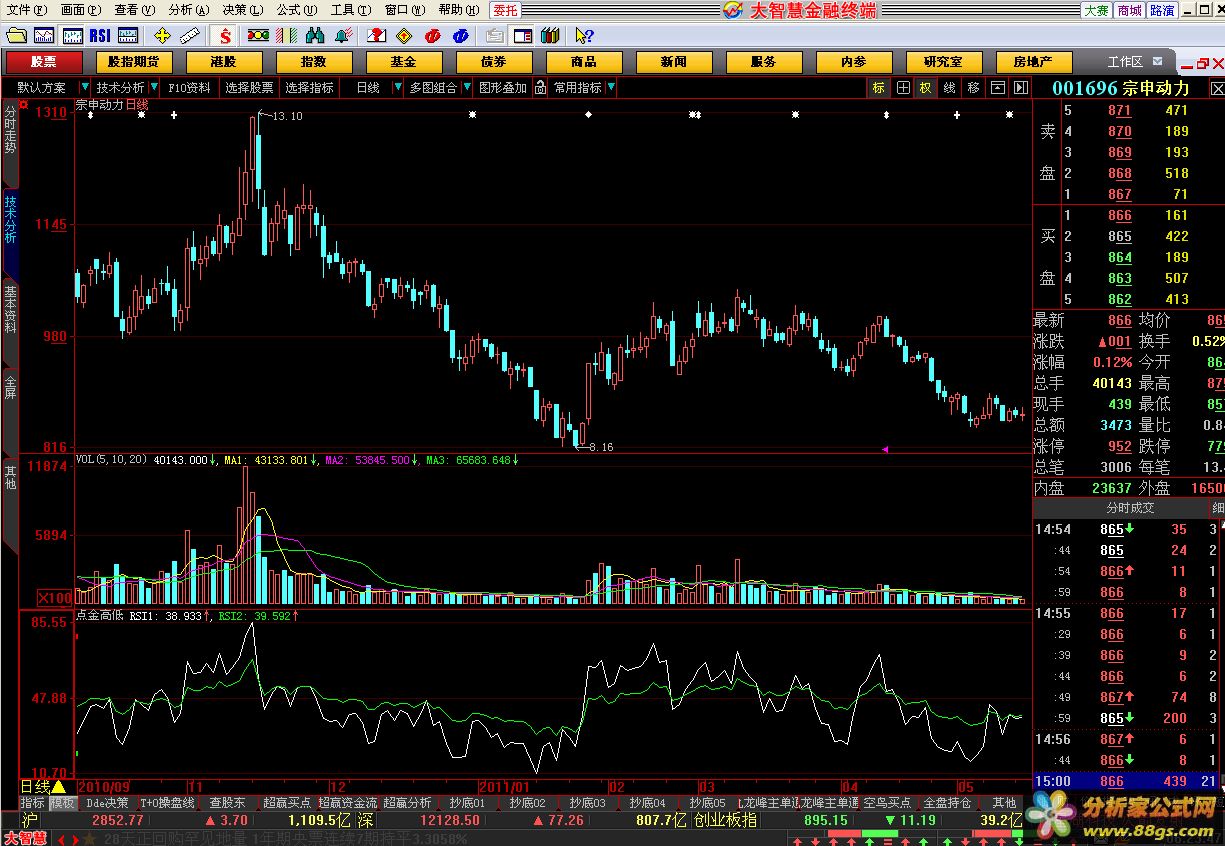The image size is (1225, 846).
Task: Click the 创业板指 index label in status bar
Action: [x=726, y=820]
